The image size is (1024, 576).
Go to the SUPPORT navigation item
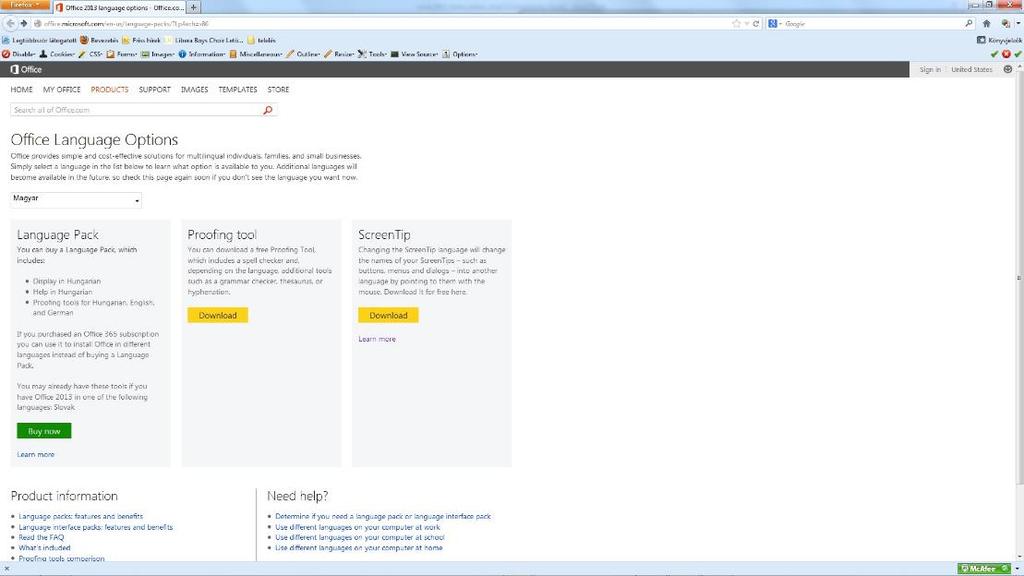pyautogui.click(x=154, y=89)
